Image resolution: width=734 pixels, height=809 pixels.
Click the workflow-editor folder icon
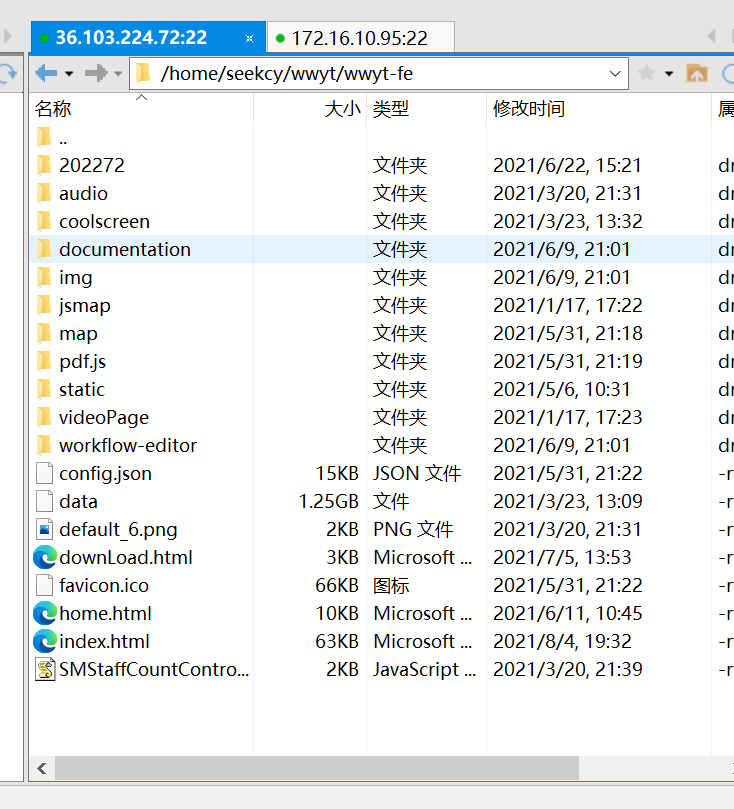click(x=44, y=445)
